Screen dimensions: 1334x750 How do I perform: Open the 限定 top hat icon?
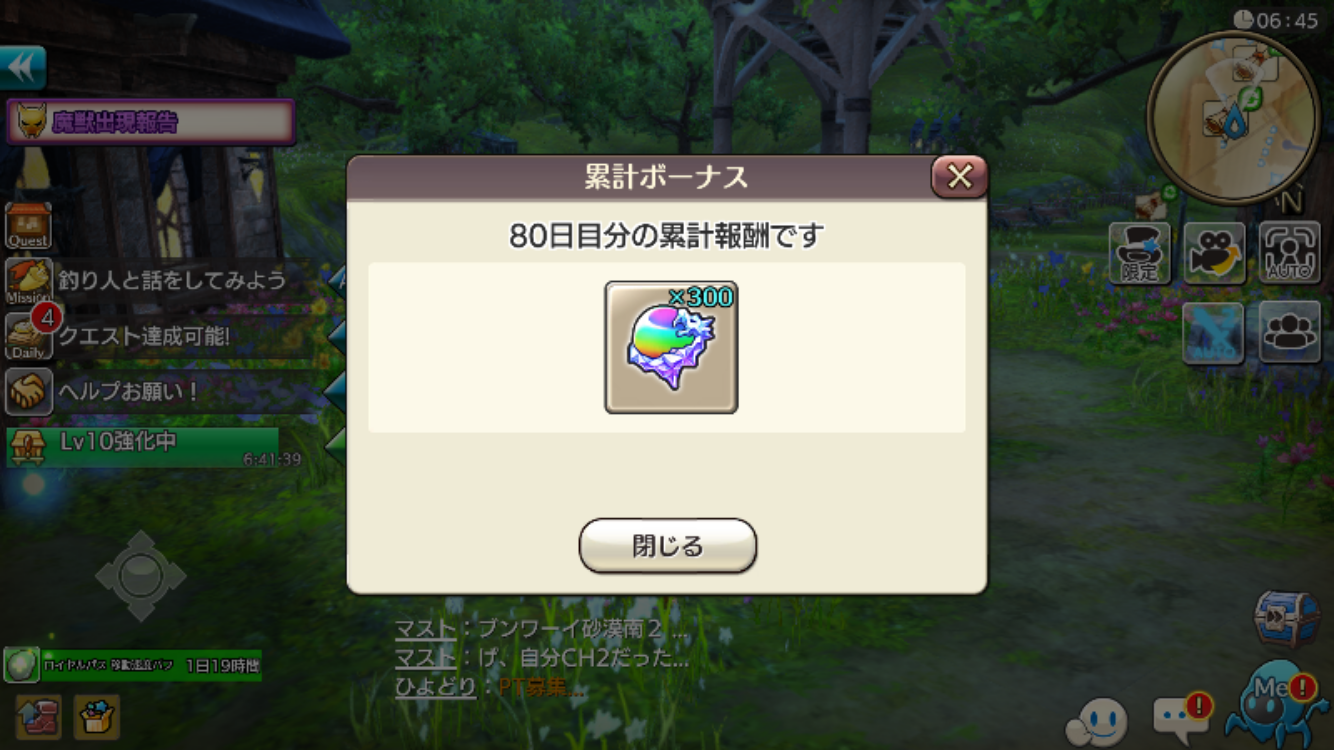coord(1139,253)
